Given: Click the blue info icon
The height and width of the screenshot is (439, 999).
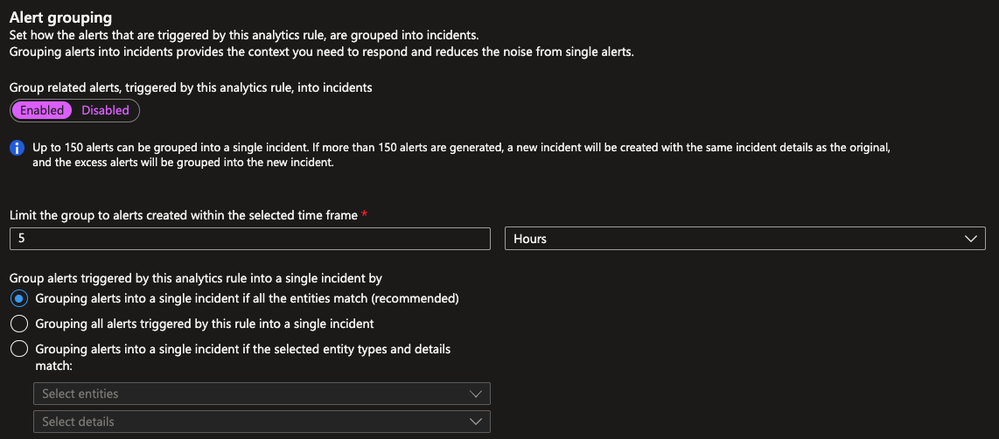Looking at the screenshot, I should 17,148.
